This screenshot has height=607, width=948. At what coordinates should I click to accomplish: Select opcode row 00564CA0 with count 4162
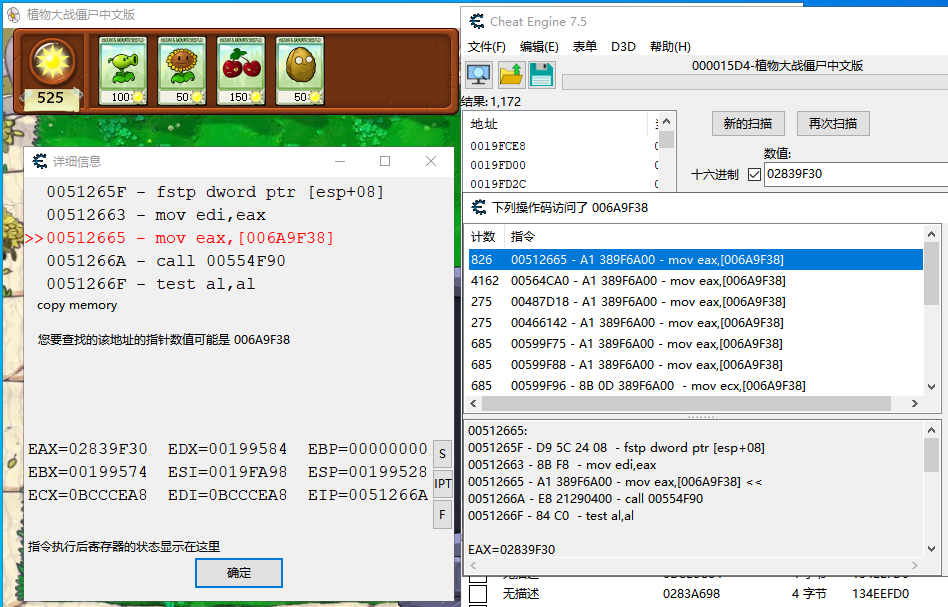click(695, 281)
